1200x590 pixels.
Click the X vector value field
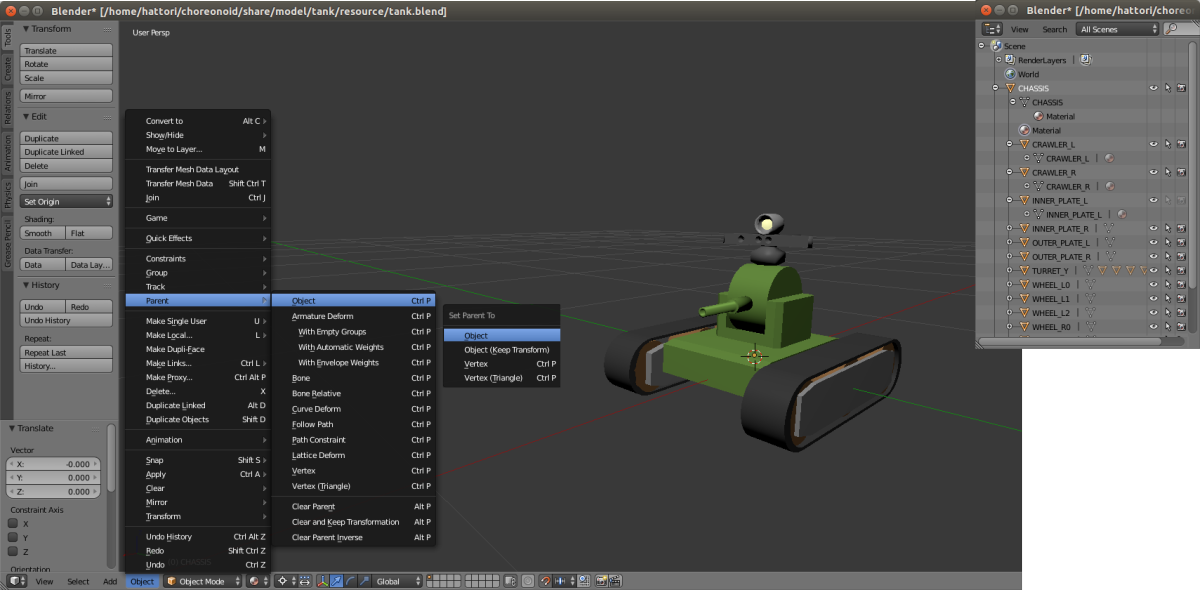pyautogui.click(x=54, y=464)
